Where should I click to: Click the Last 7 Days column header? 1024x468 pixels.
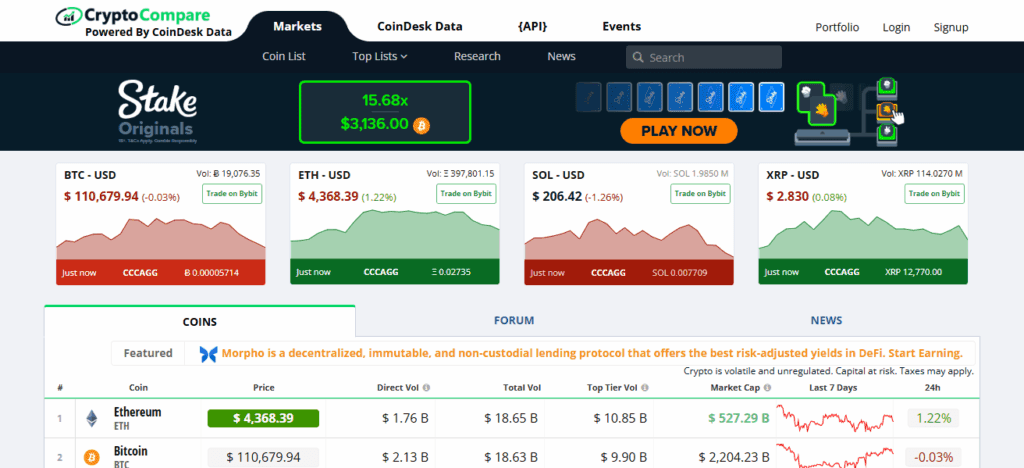[833, 388]
